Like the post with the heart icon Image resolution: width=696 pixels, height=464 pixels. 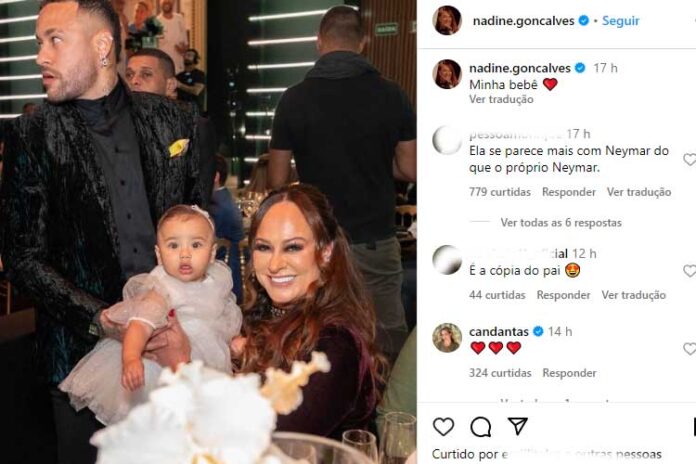[x=443, y=427]
